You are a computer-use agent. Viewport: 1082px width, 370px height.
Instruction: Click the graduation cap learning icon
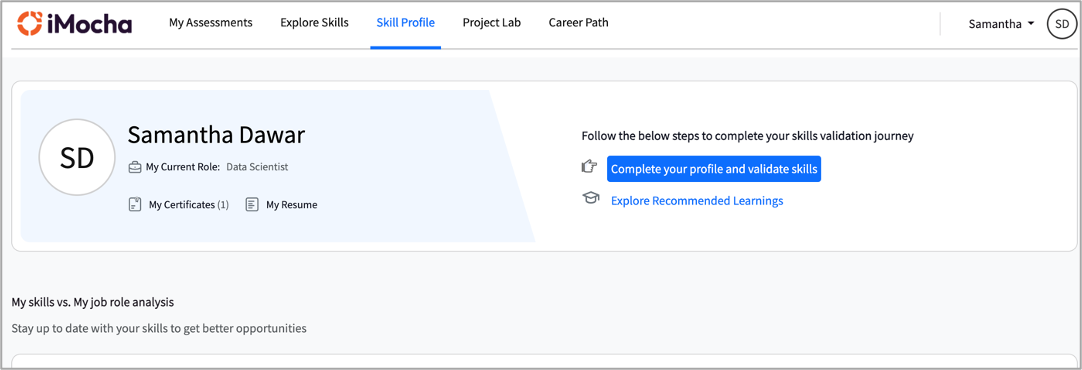[590, 199]
